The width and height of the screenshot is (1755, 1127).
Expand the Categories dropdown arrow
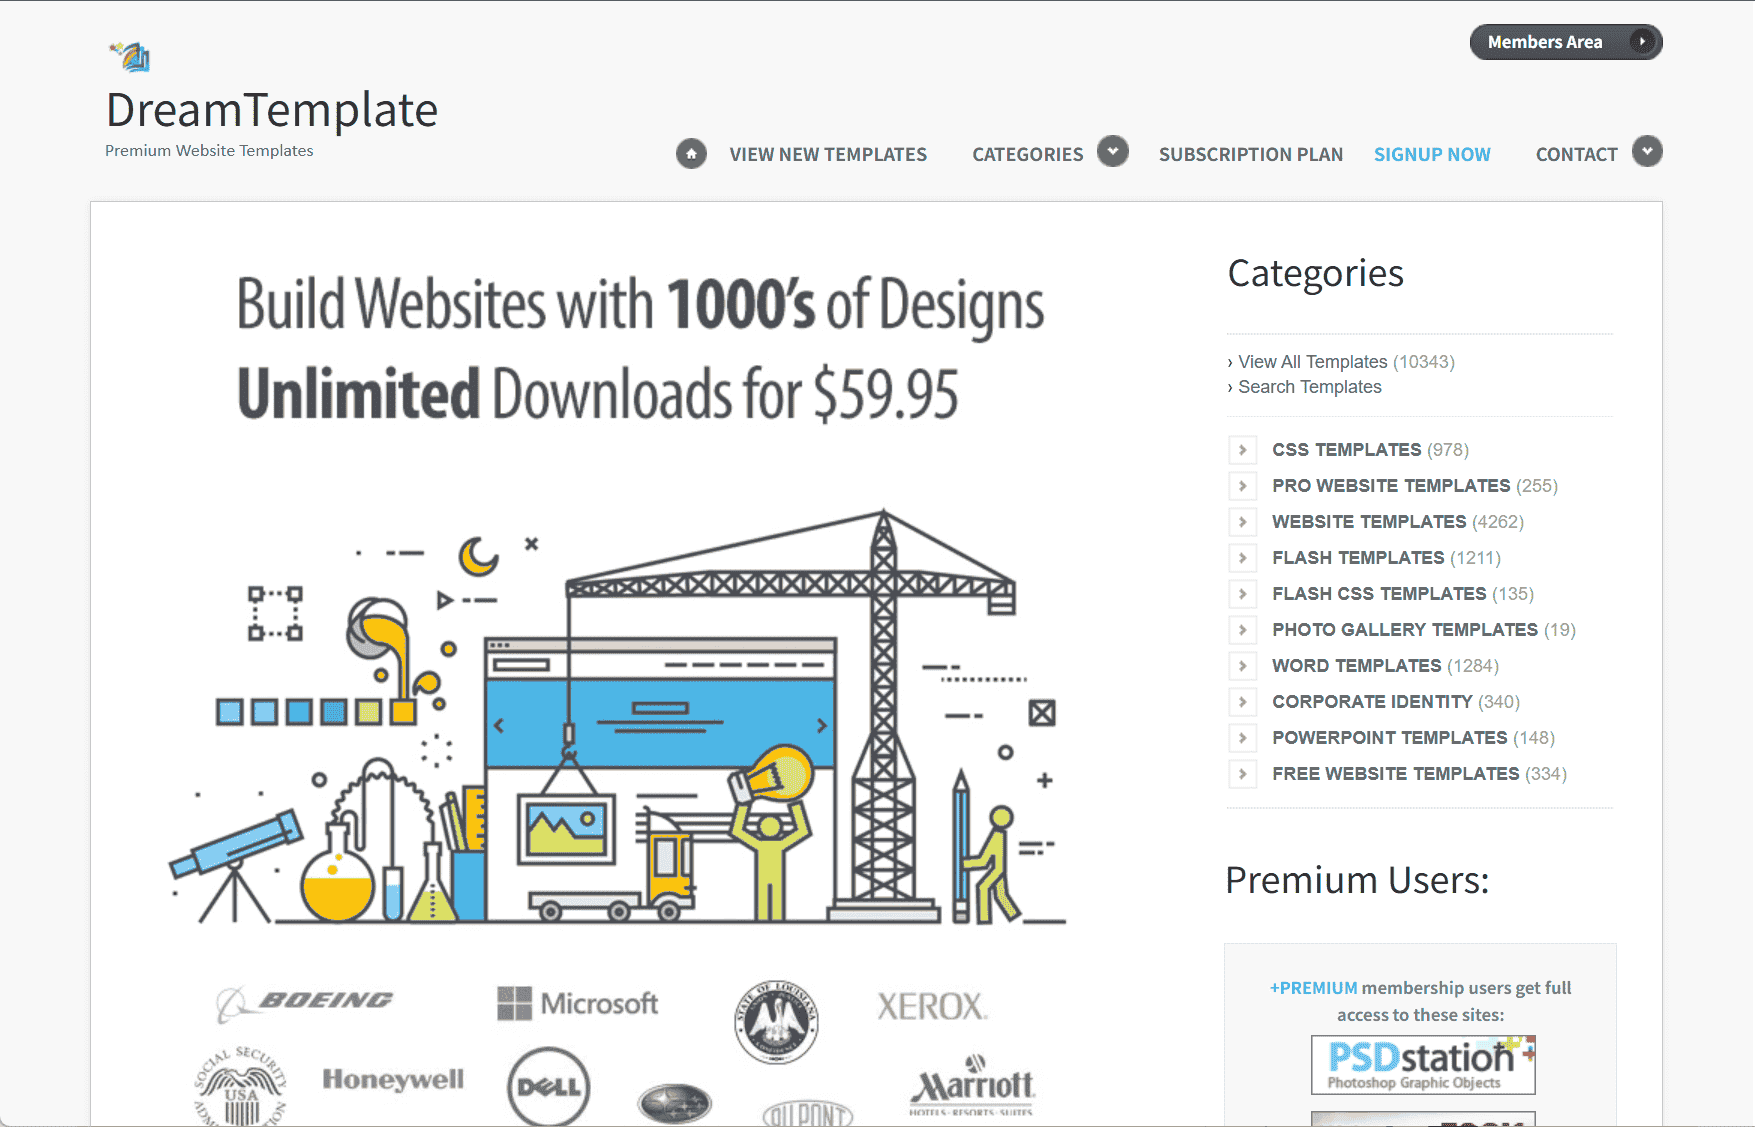(x=1112, y=152)
